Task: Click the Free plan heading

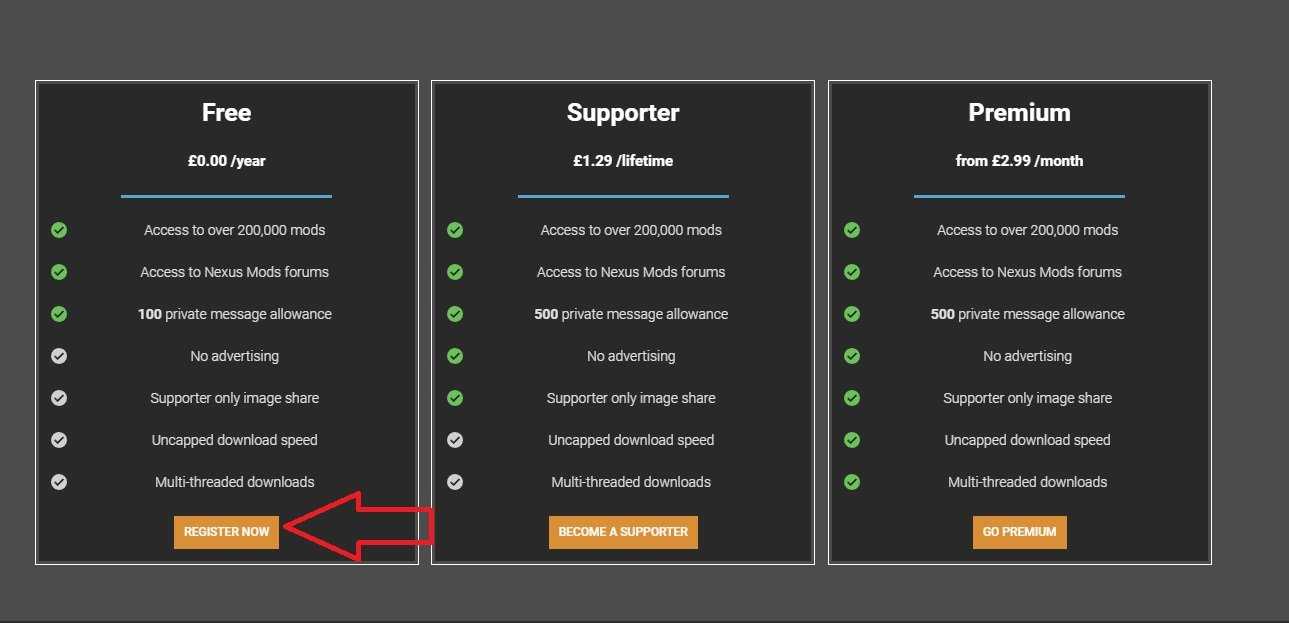Action: click(x=226, y=113)
